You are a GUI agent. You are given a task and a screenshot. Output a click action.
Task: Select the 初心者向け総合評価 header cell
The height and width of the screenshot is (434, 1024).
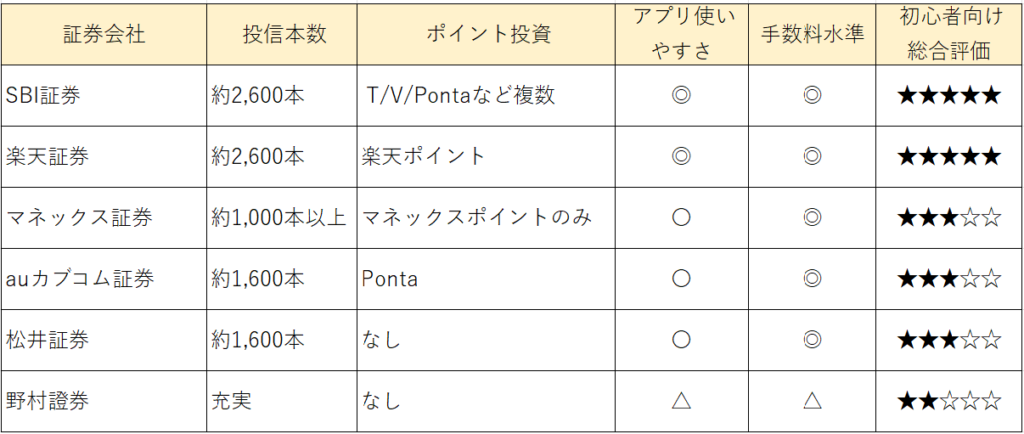(948, 33)
